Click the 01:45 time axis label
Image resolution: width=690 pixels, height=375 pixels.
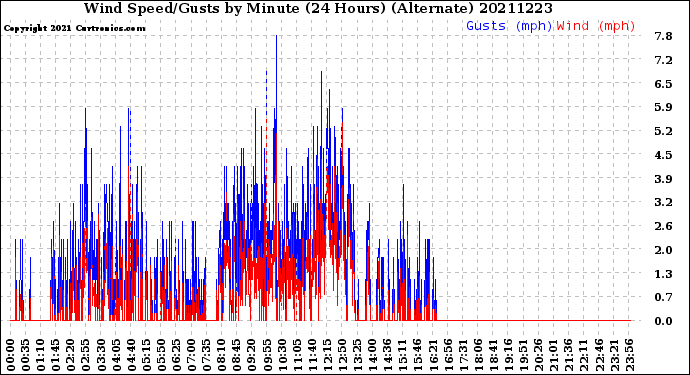(56, 355)
